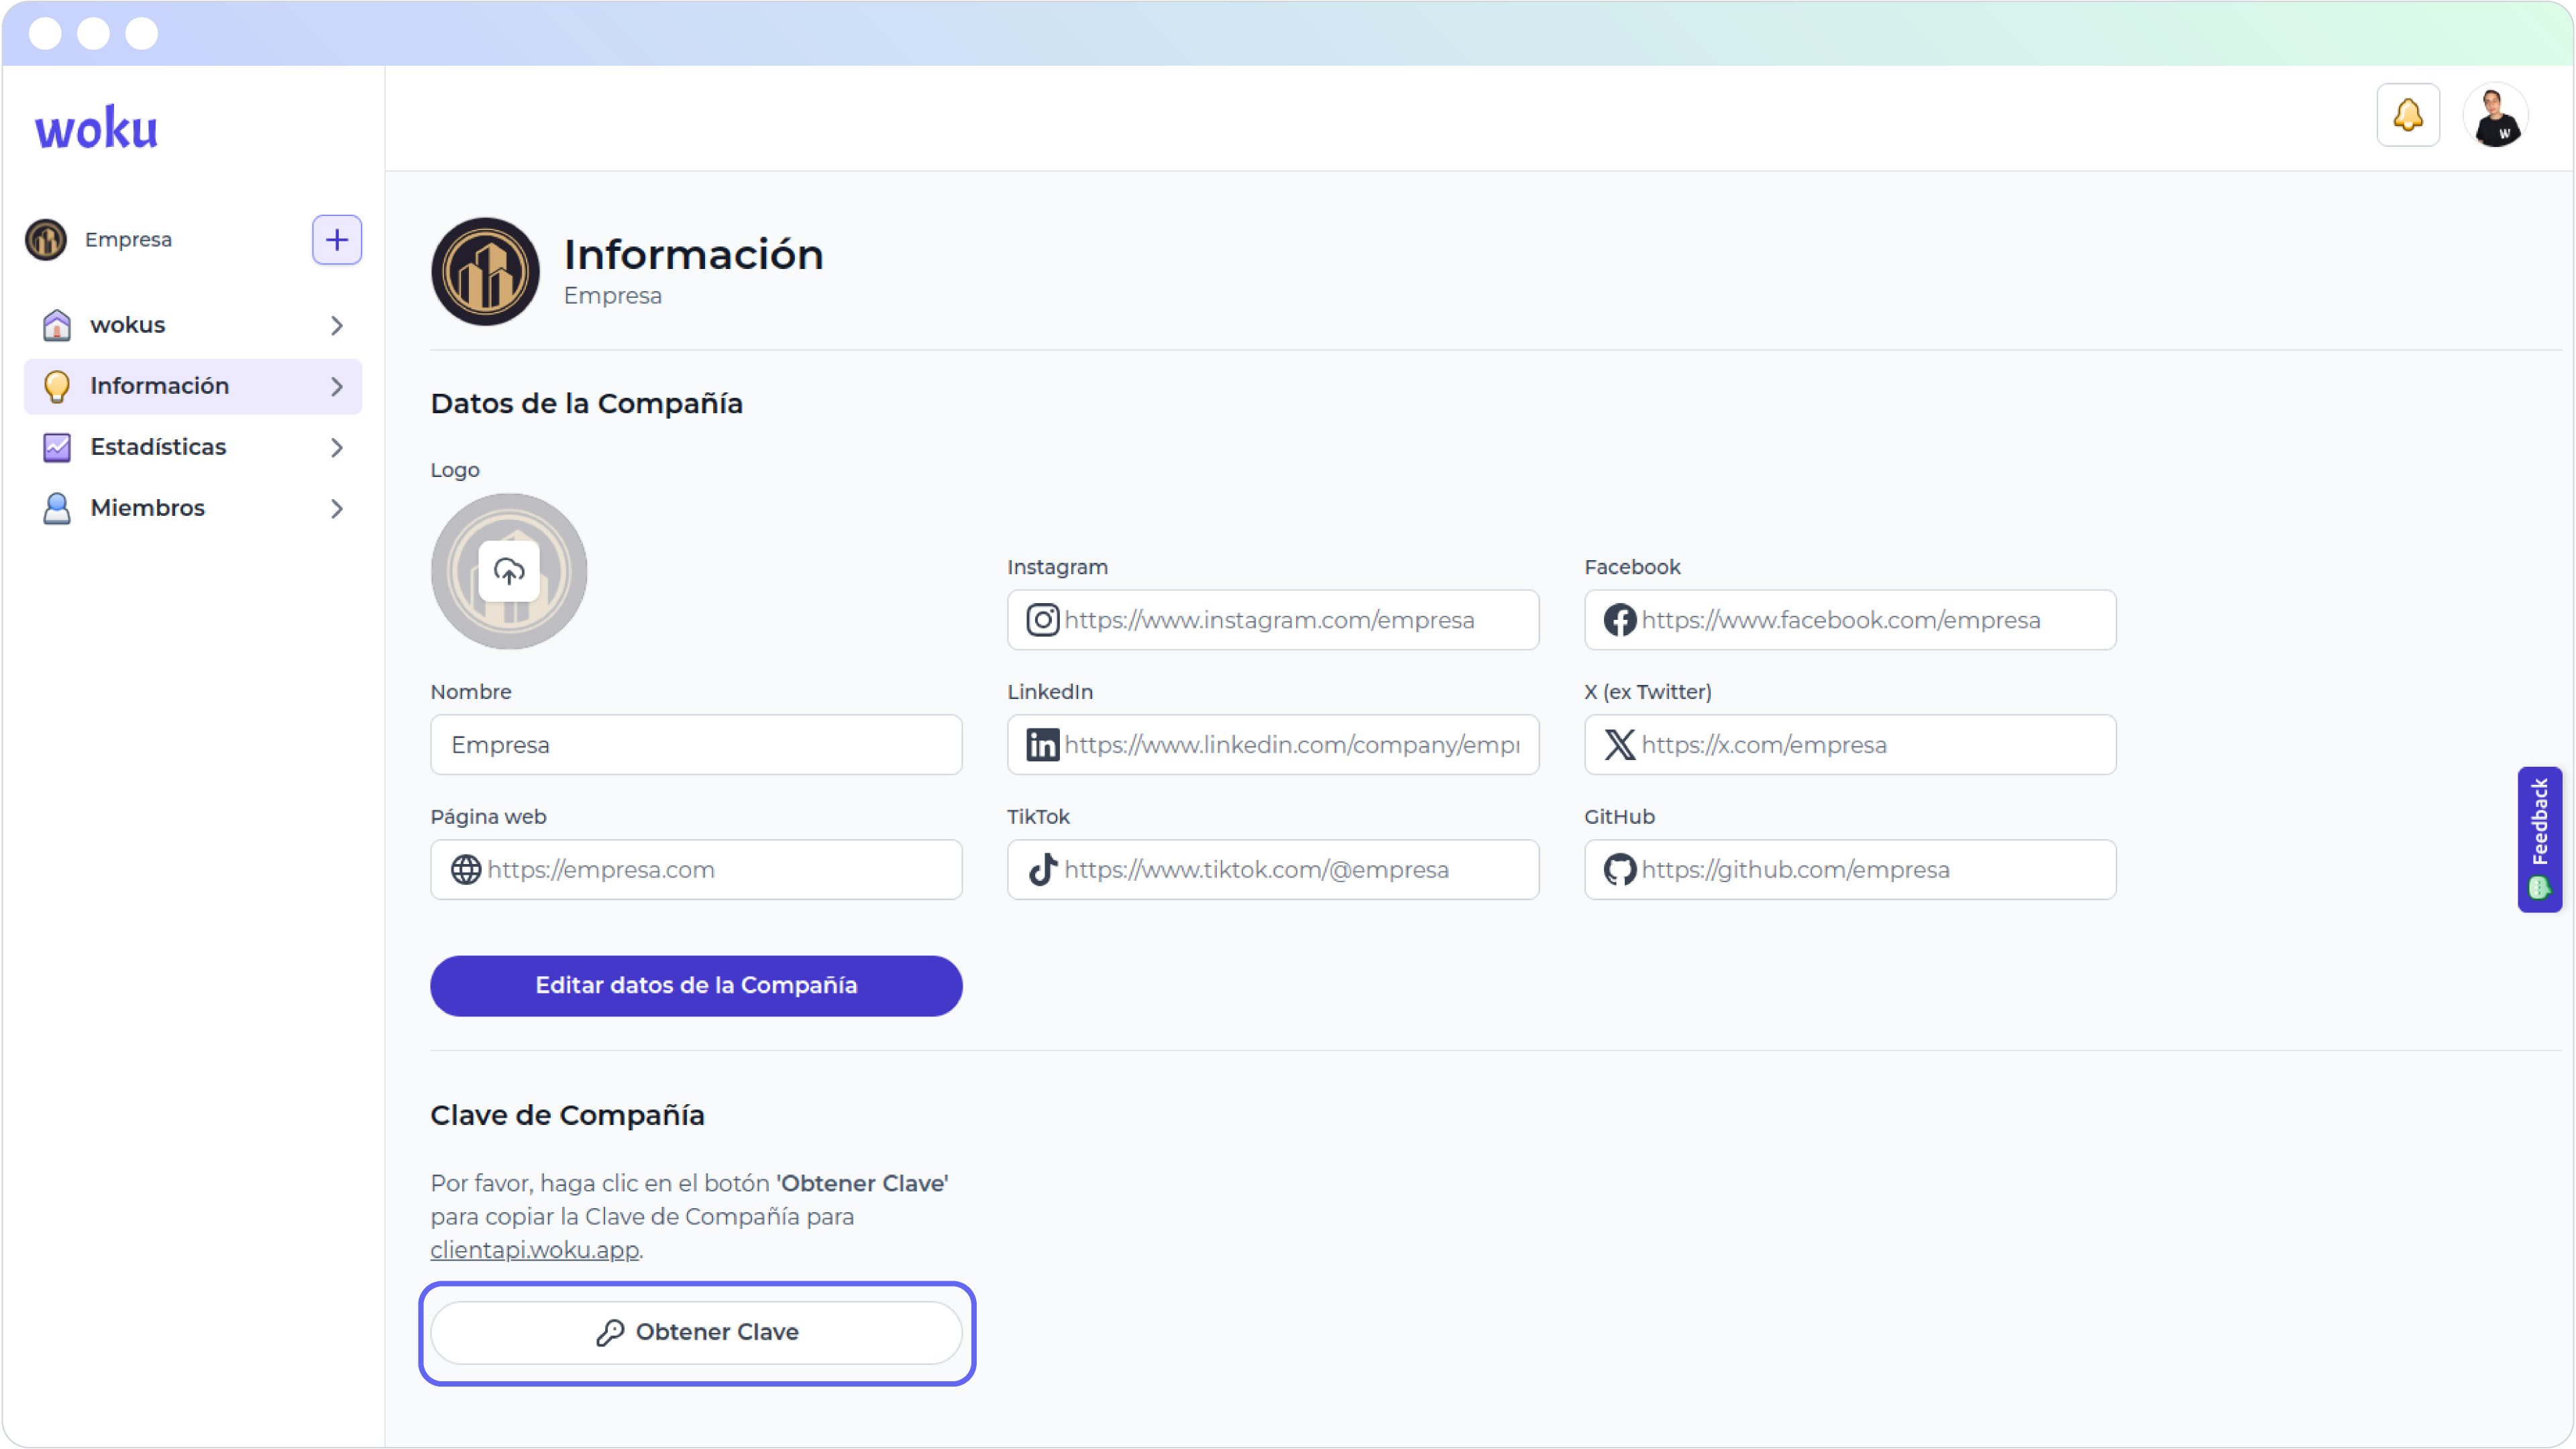Select Información in the sidebar
The height and width of the screenshot is (1449, 2576).
(160, 386)
